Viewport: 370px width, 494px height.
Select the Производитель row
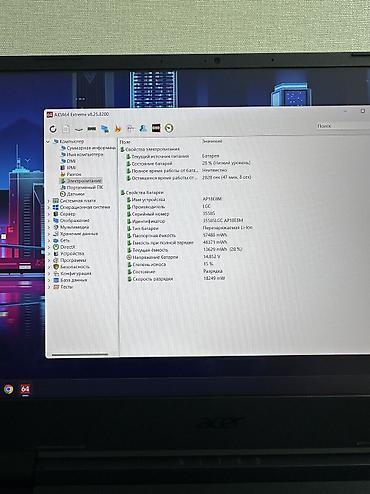[190, 207]
